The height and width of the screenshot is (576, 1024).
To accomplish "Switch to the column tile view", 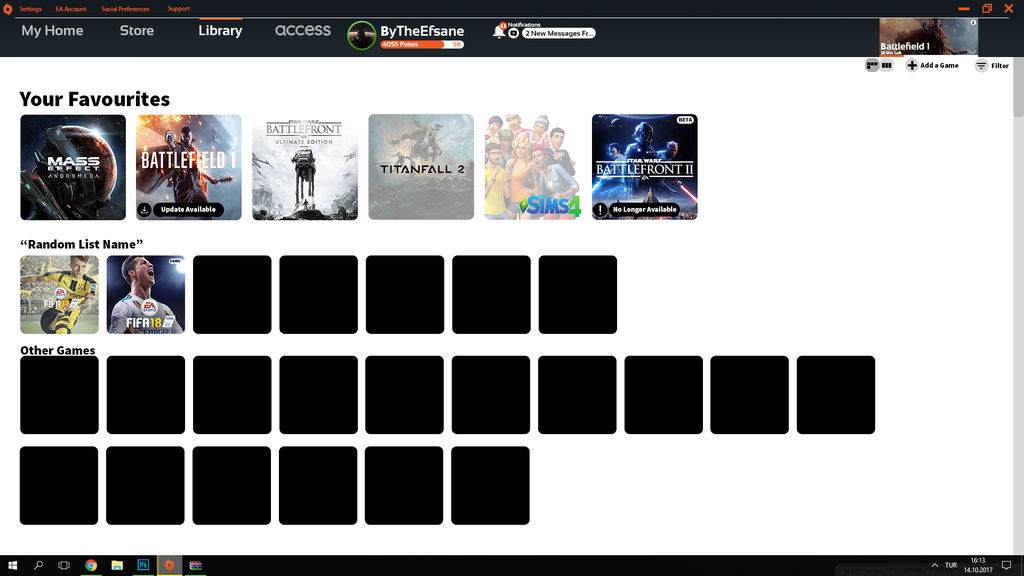I will (886, 65).
